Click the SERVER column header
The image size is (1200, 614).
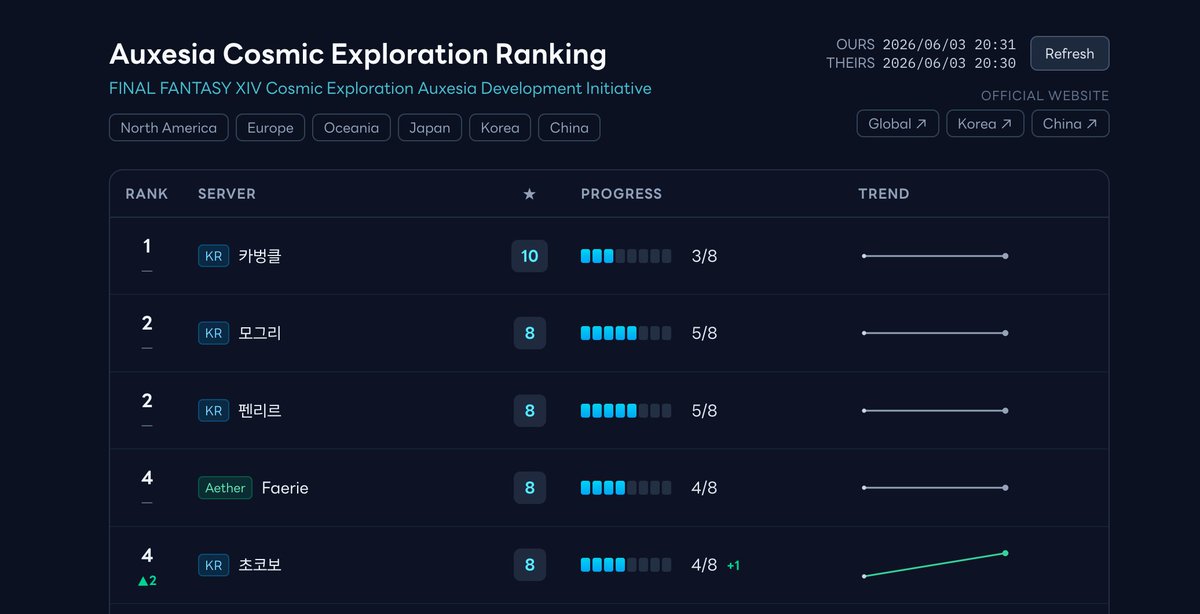pyautogui.click(x=227, y=194)
